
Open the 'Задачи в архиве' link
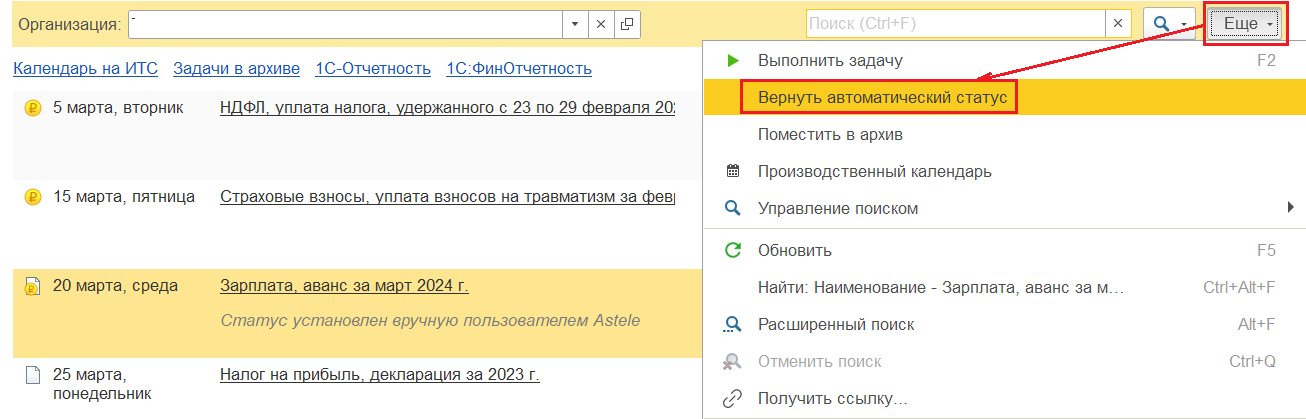click(x=236, y=69)
